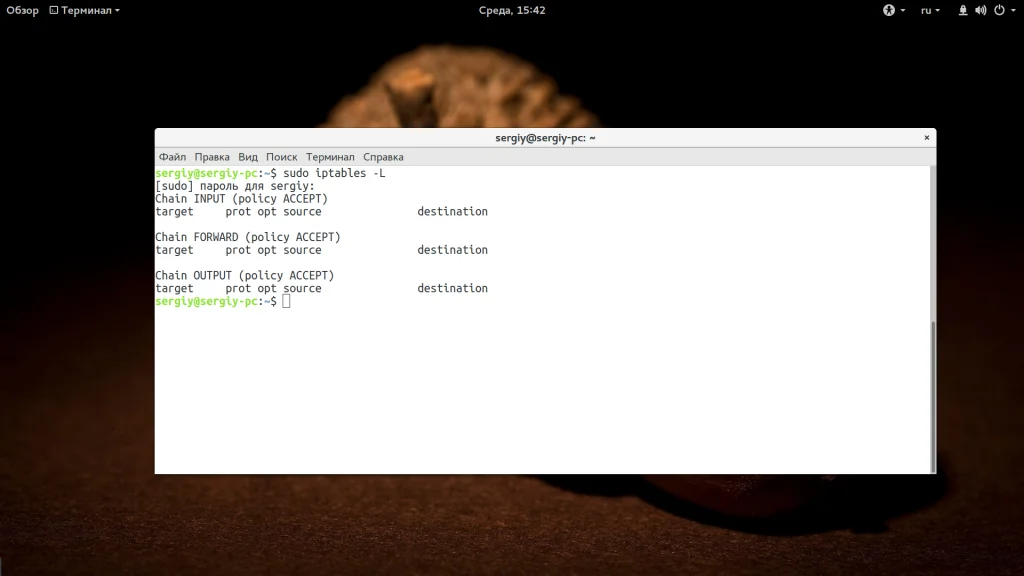The height and width of the screenshot is (576, 1024).
Task: Click the notification bell icon
Action: 963,10
